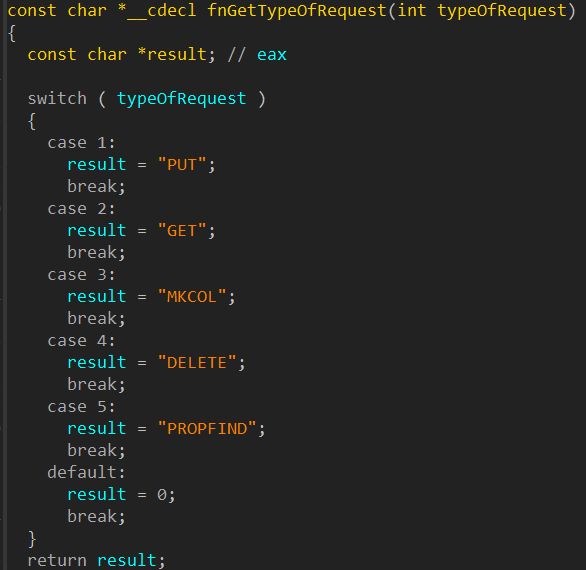Click the switch keyword
The height and width of the screenshot is (570, 586).
(x=57, y=99)
